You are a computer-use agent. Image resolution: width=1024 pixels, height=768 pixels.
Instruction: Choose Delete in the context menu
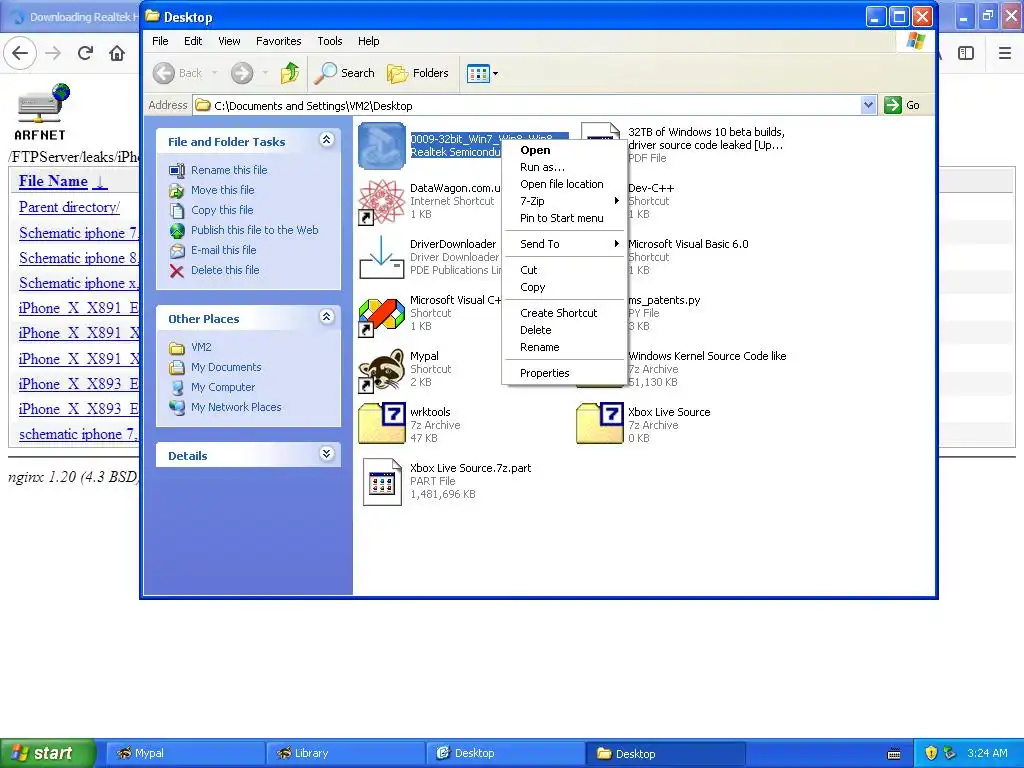[565, 330]
